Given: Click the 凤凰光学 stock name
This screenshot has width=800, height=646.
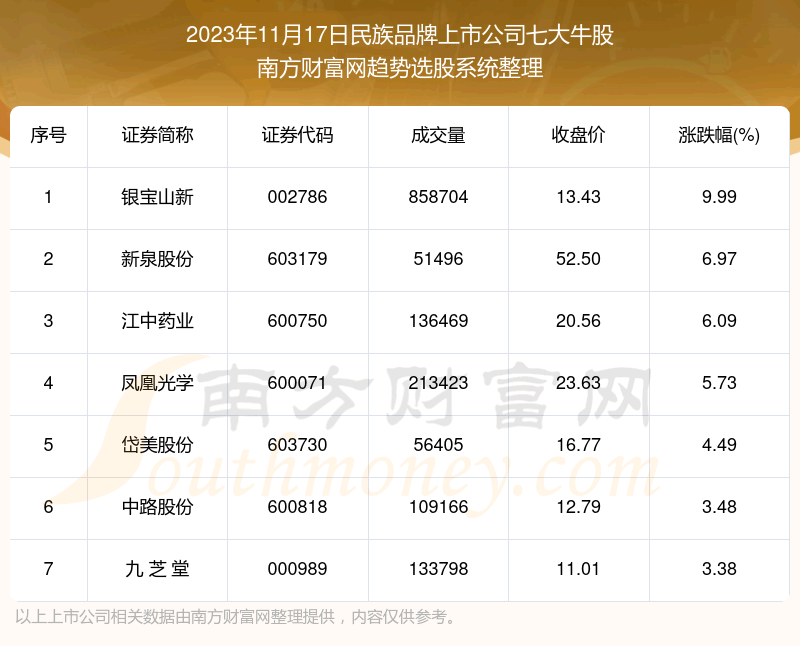Looking at the screenshot, I should 157,383.
